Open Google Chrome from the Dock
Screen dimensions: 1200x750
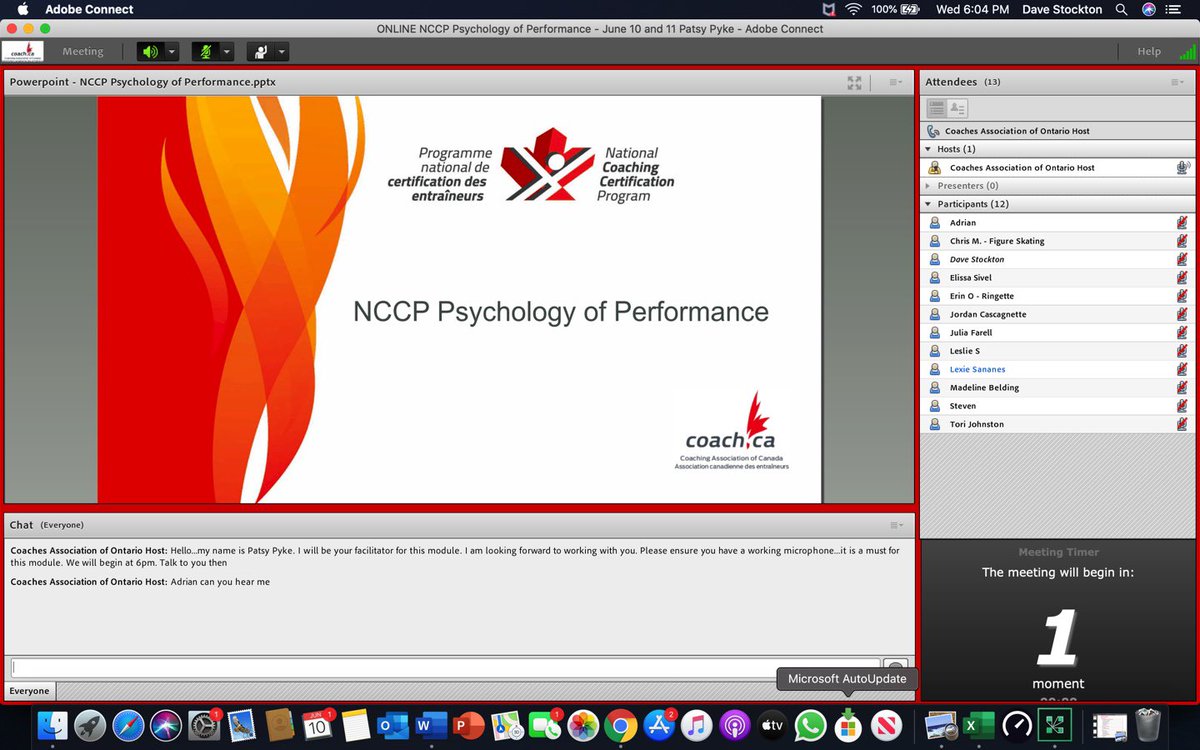621,725
